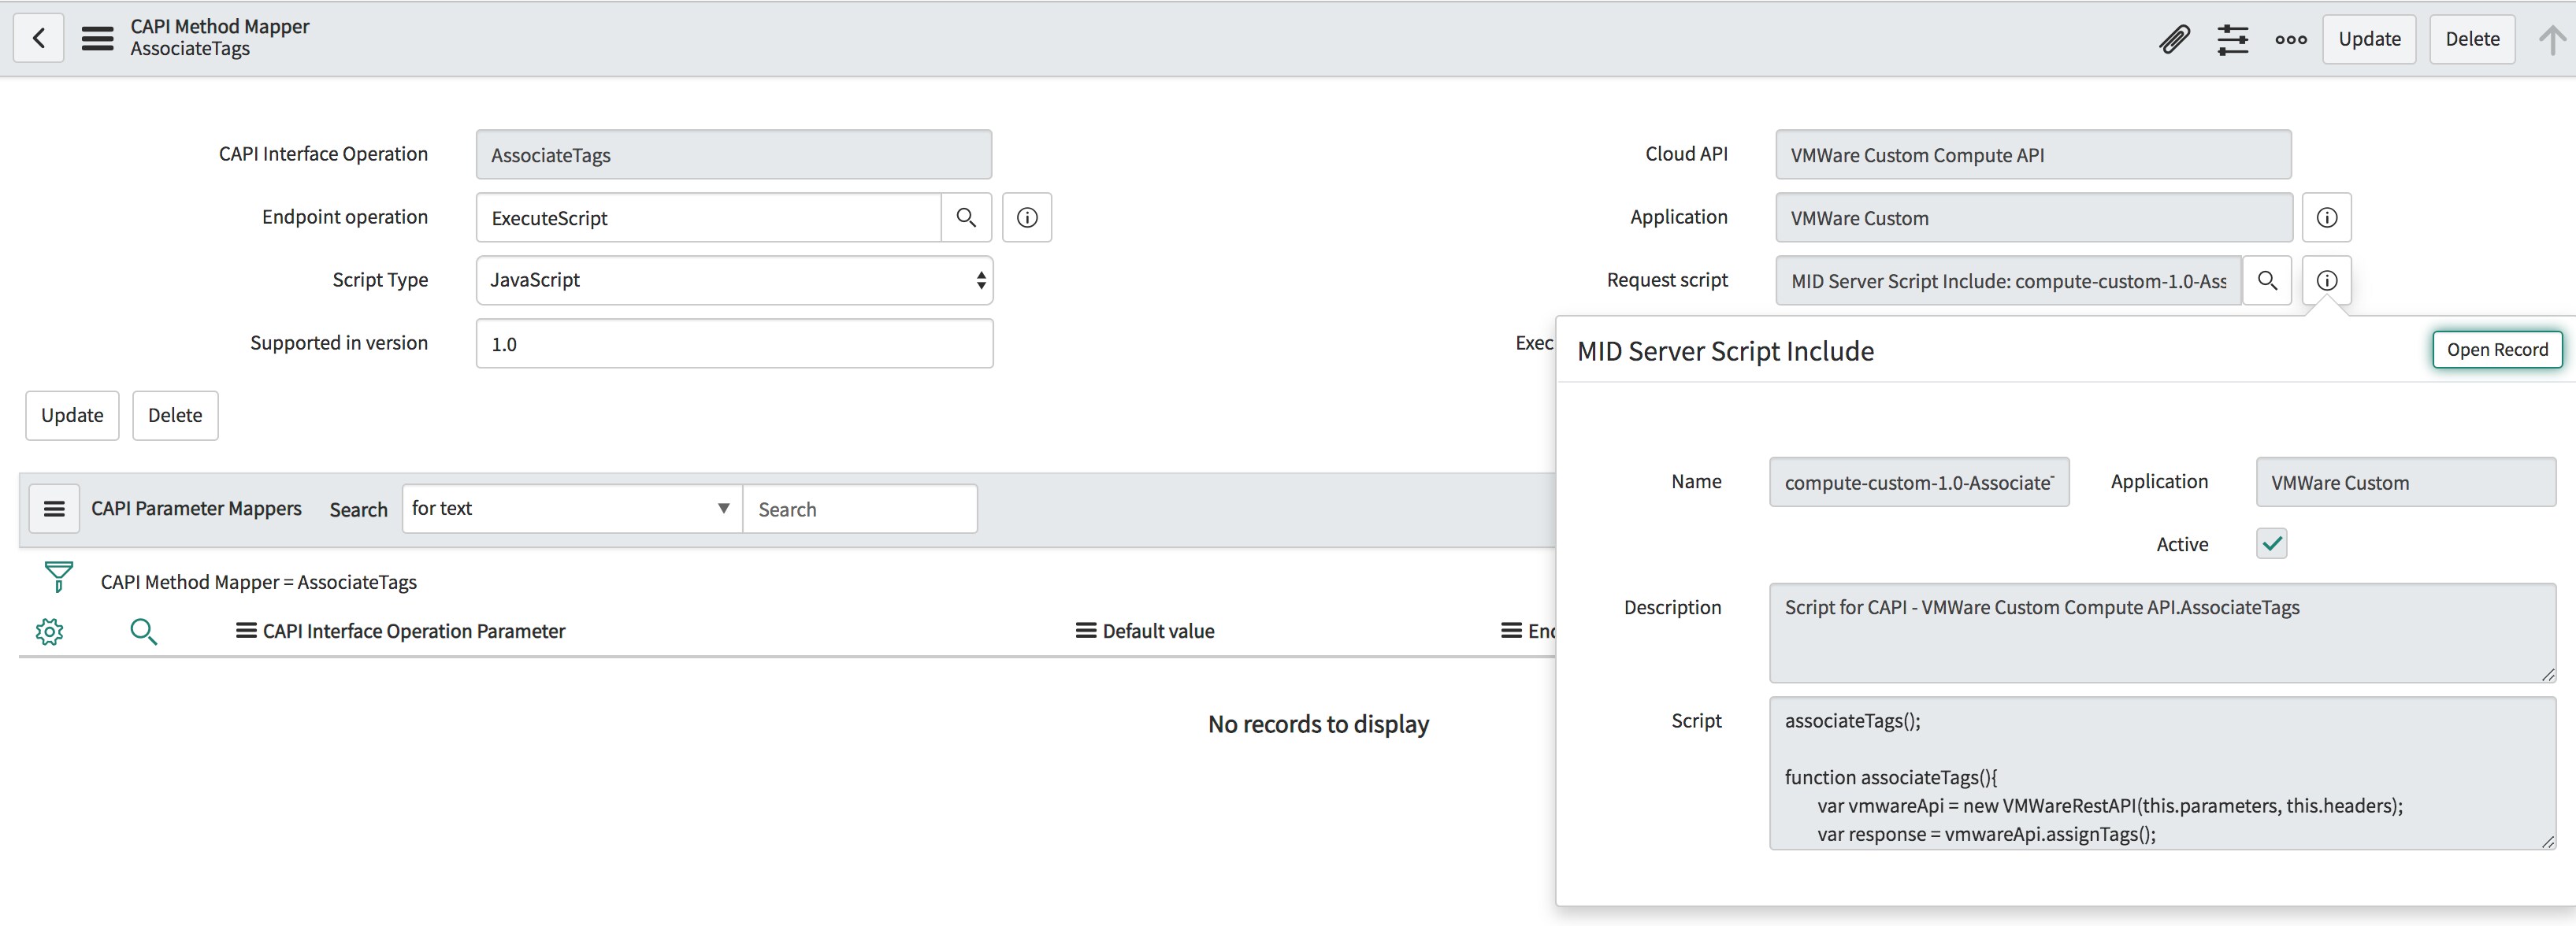
Task: Click popup Application VMWare Custom field
Action: point(2406,482)
